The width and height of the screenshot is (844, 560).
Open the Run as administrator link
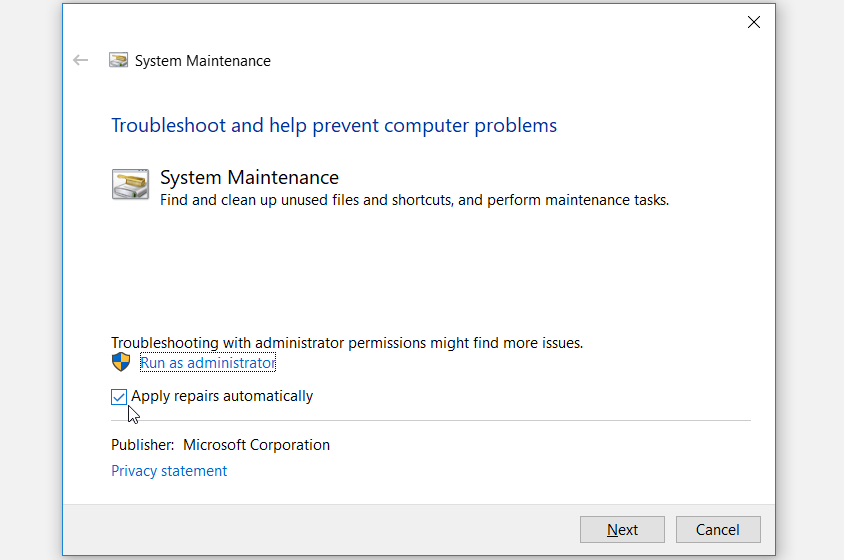207,363
